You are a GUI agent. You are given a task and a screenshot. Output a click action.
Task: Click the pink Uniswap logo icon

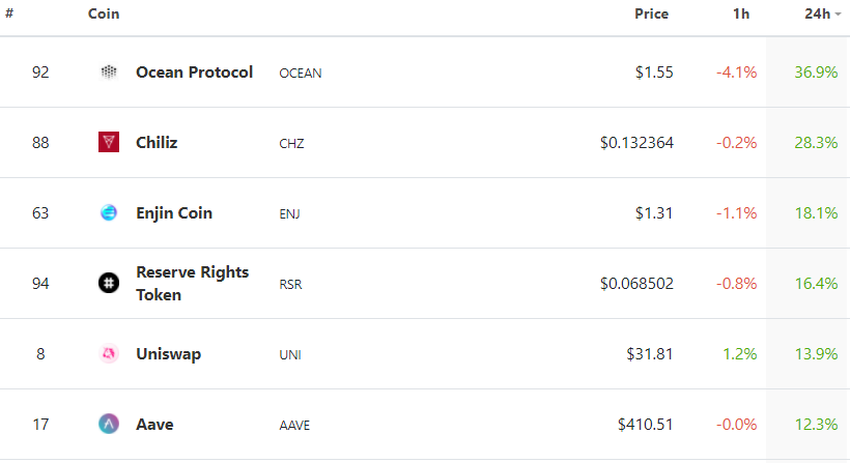tap(109, 354)
